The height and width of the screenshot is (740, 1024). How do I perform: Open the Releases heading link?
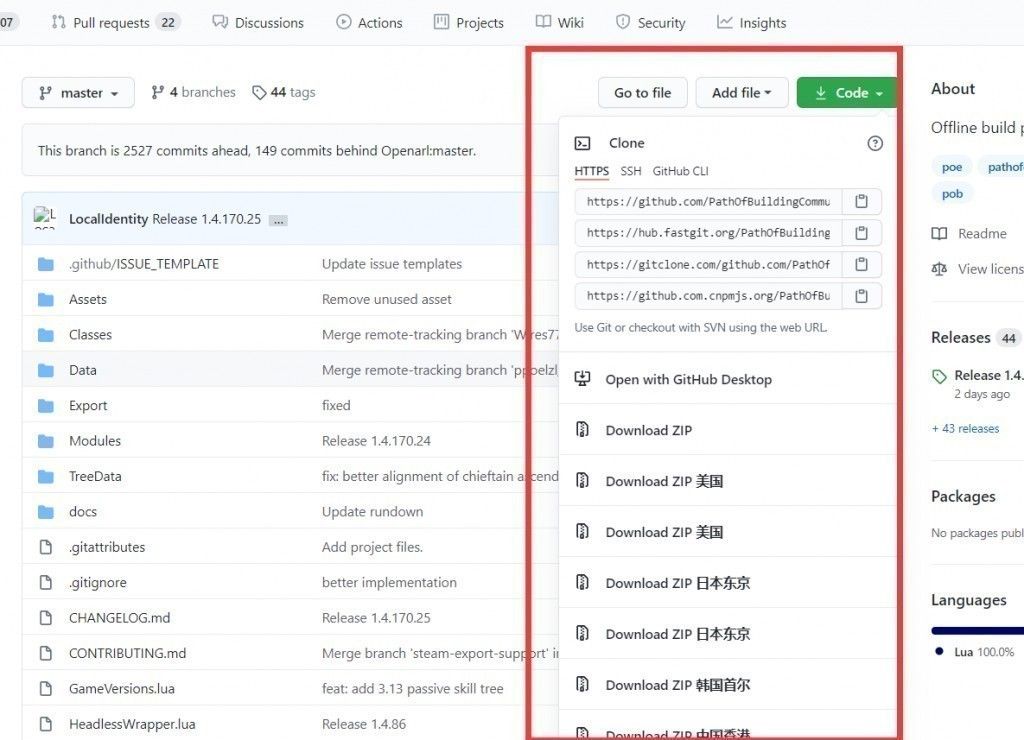[x=961, y=338]
